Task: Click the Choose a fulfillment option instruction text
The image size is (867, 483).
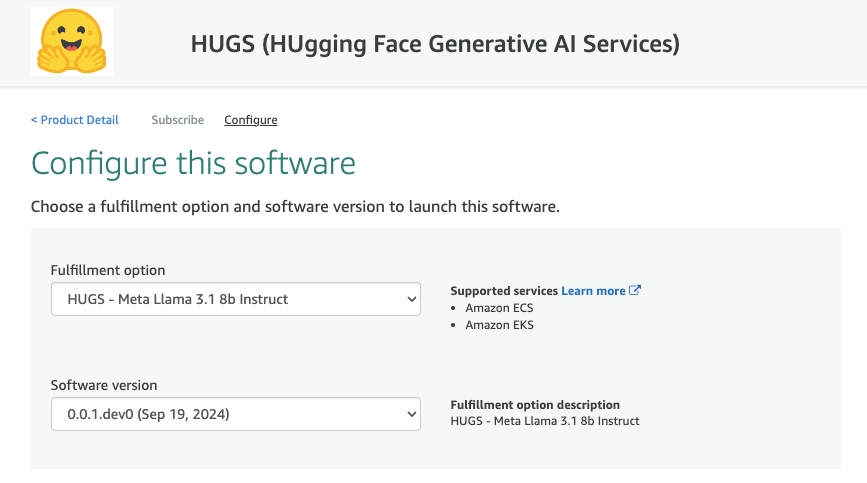Action: pyautogui.click(x=295, y=207)
